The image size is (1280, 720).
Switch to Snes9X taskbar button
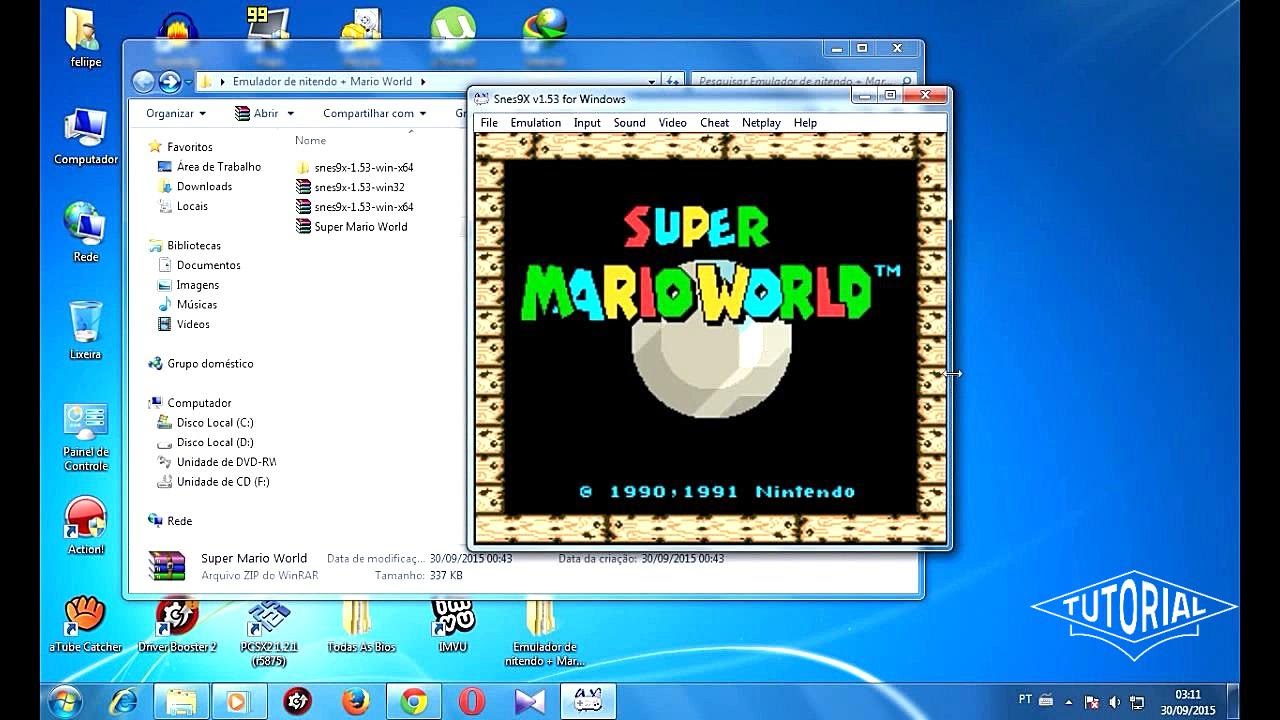coord(588,701)
